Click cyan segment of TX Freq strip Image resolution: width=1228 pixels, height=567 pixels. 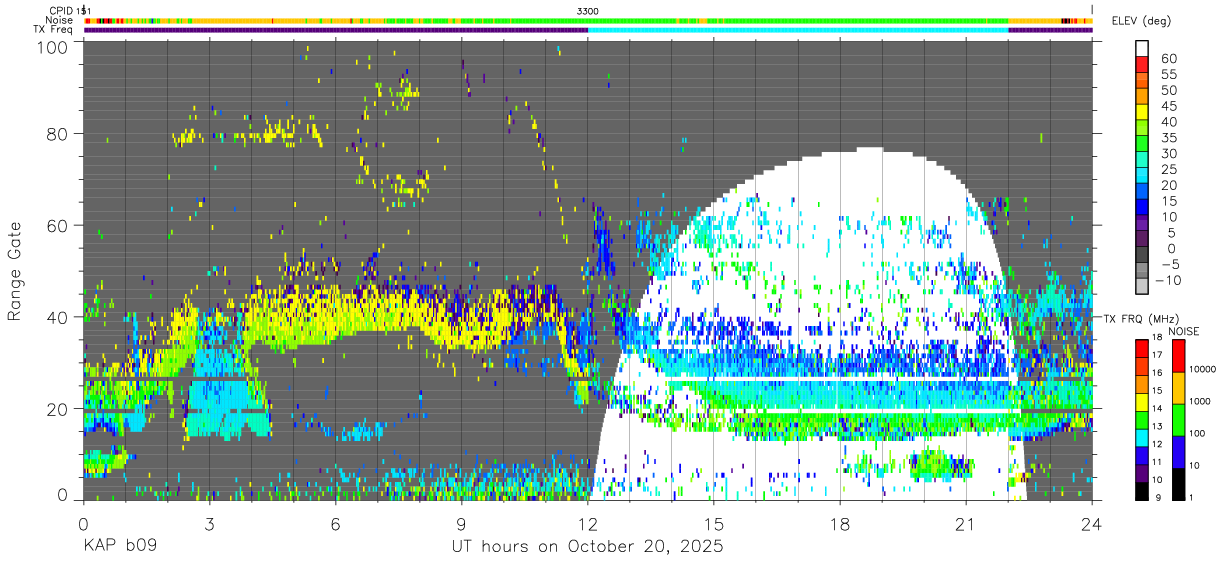tap(798, 30)
